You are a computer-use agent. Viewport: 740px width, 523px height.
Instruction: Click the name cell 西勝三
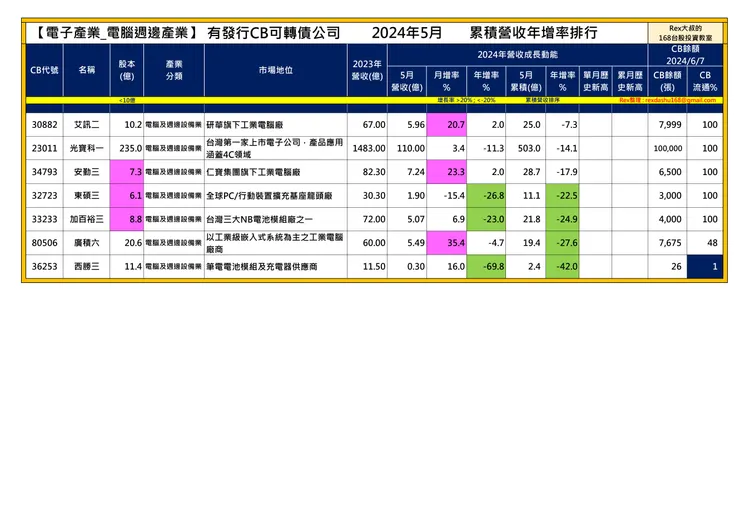(x=86, y=266)
